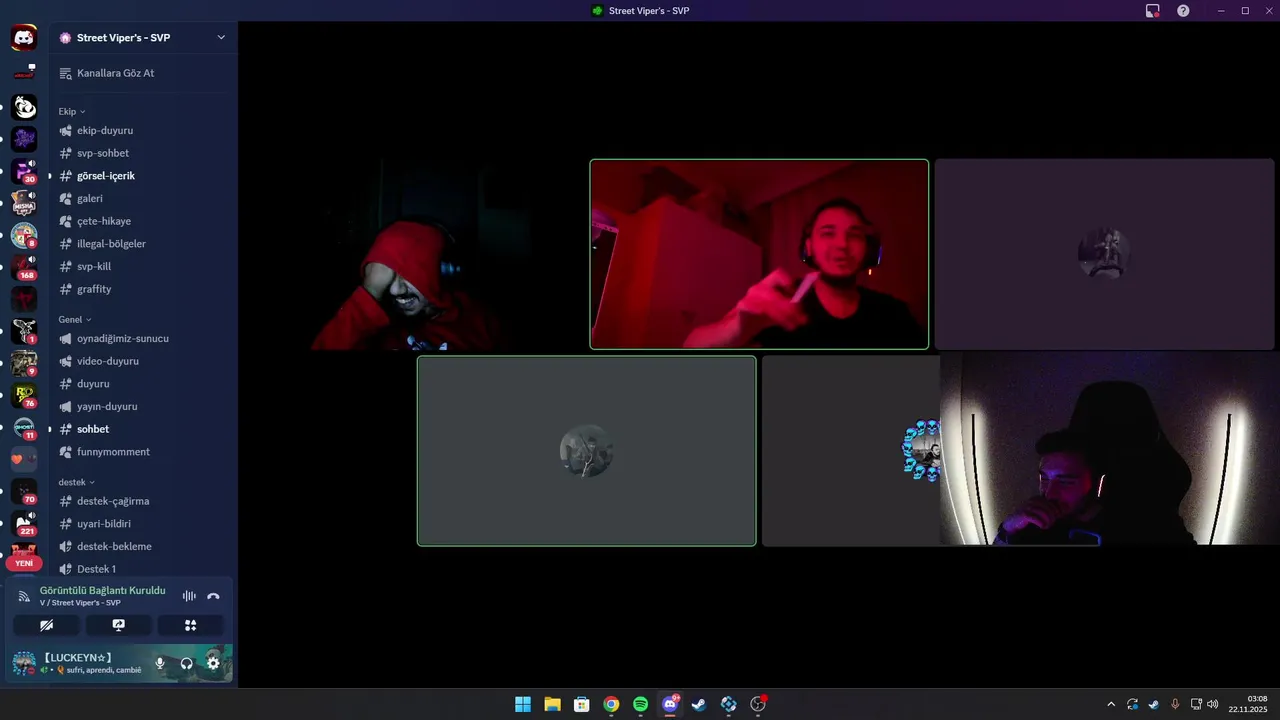1280x720 pixels.
Task: Click the skull-ringed avatar in call tile
Action: [x=923, y=451]
